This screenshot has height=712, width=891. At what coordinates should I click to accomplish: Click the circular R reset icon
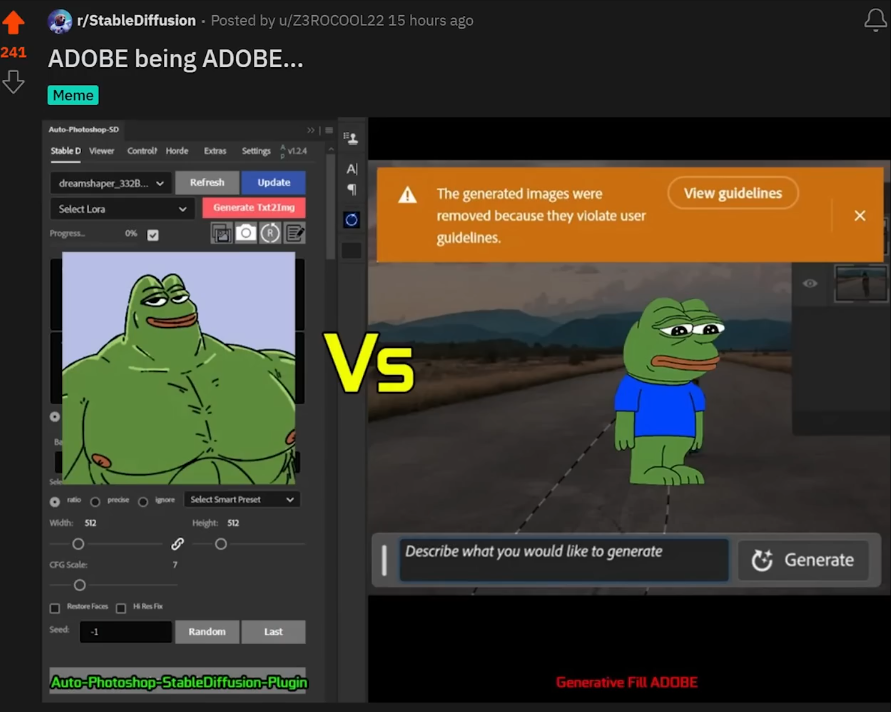click(270, 233)
